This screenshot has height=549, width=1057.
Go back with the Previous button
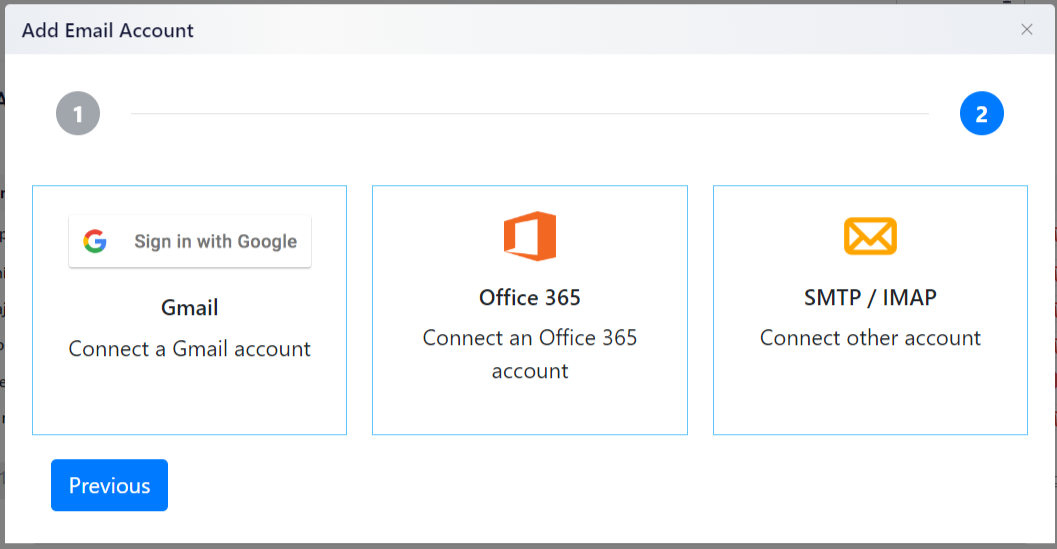pyautogui.click(x=109, y=485)
